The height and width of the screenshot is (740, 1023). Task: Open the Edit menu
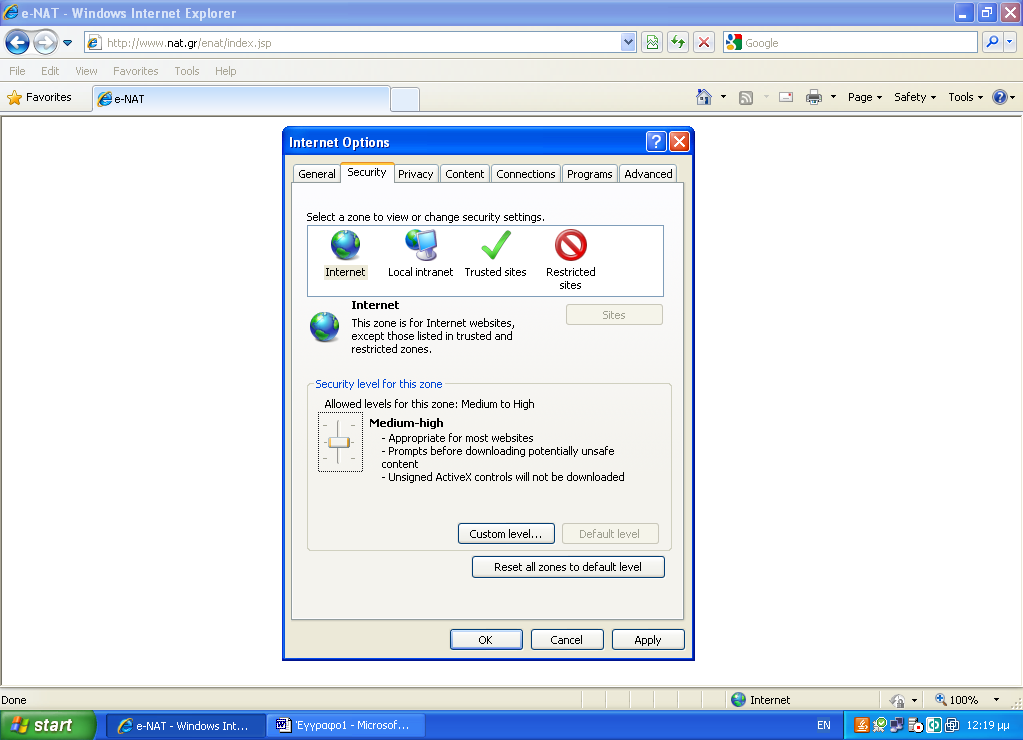(50, 71)
